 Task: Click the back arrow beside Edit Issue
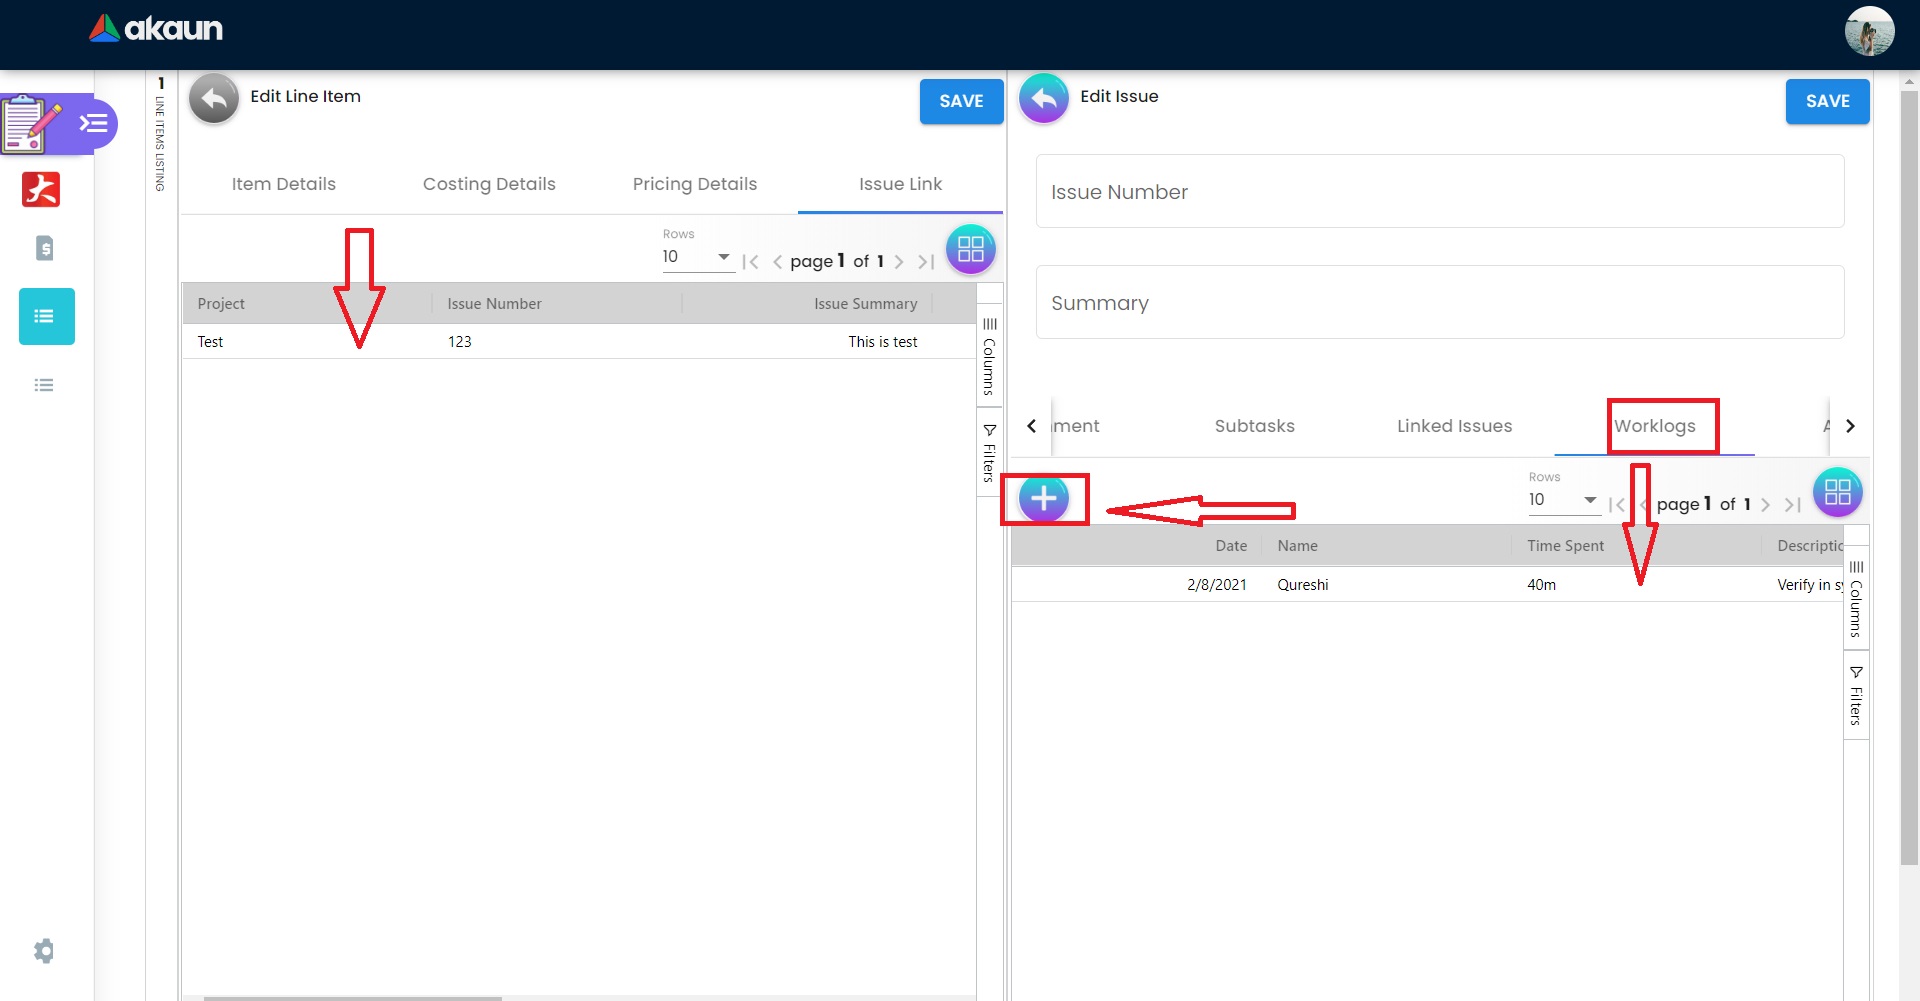[x=1043, y=99]
